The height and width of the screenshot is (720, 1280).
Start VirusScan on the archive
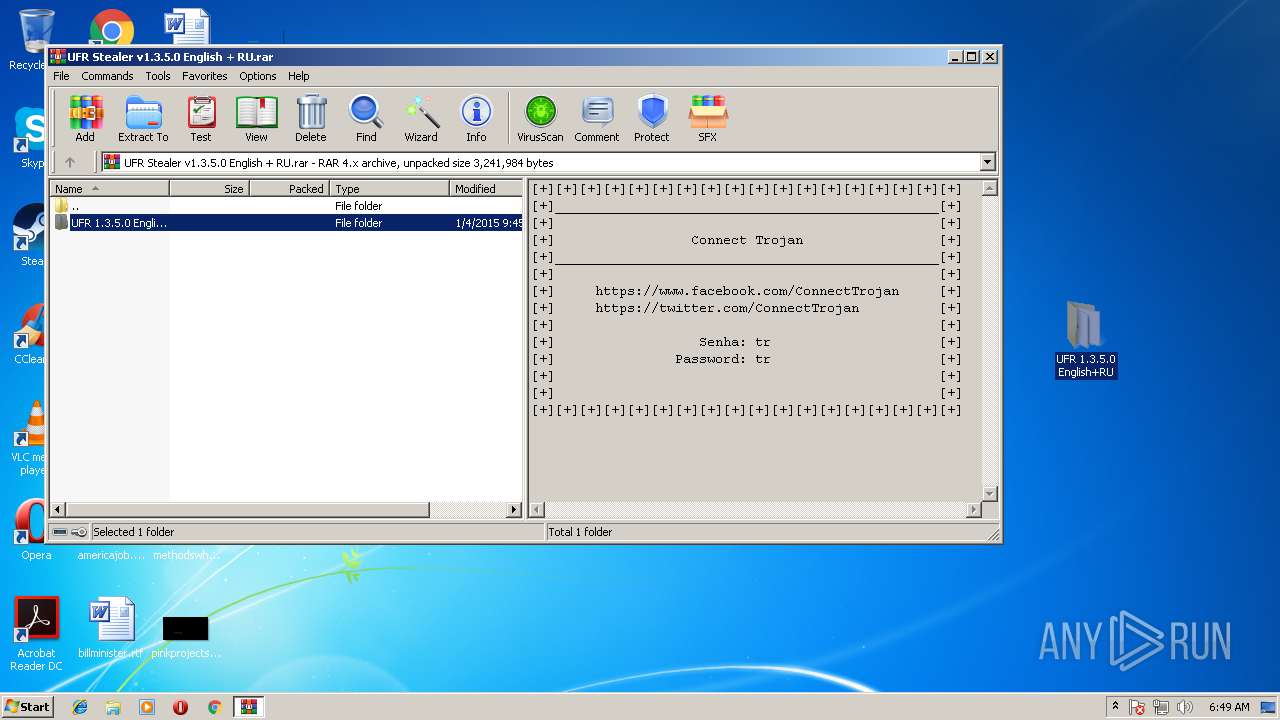(540, 119)
